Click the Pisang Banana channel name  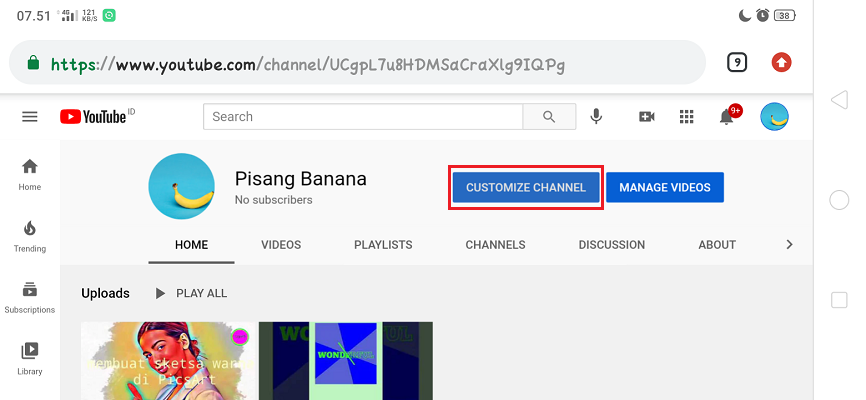pyautogui.click(x=300, y=178)
